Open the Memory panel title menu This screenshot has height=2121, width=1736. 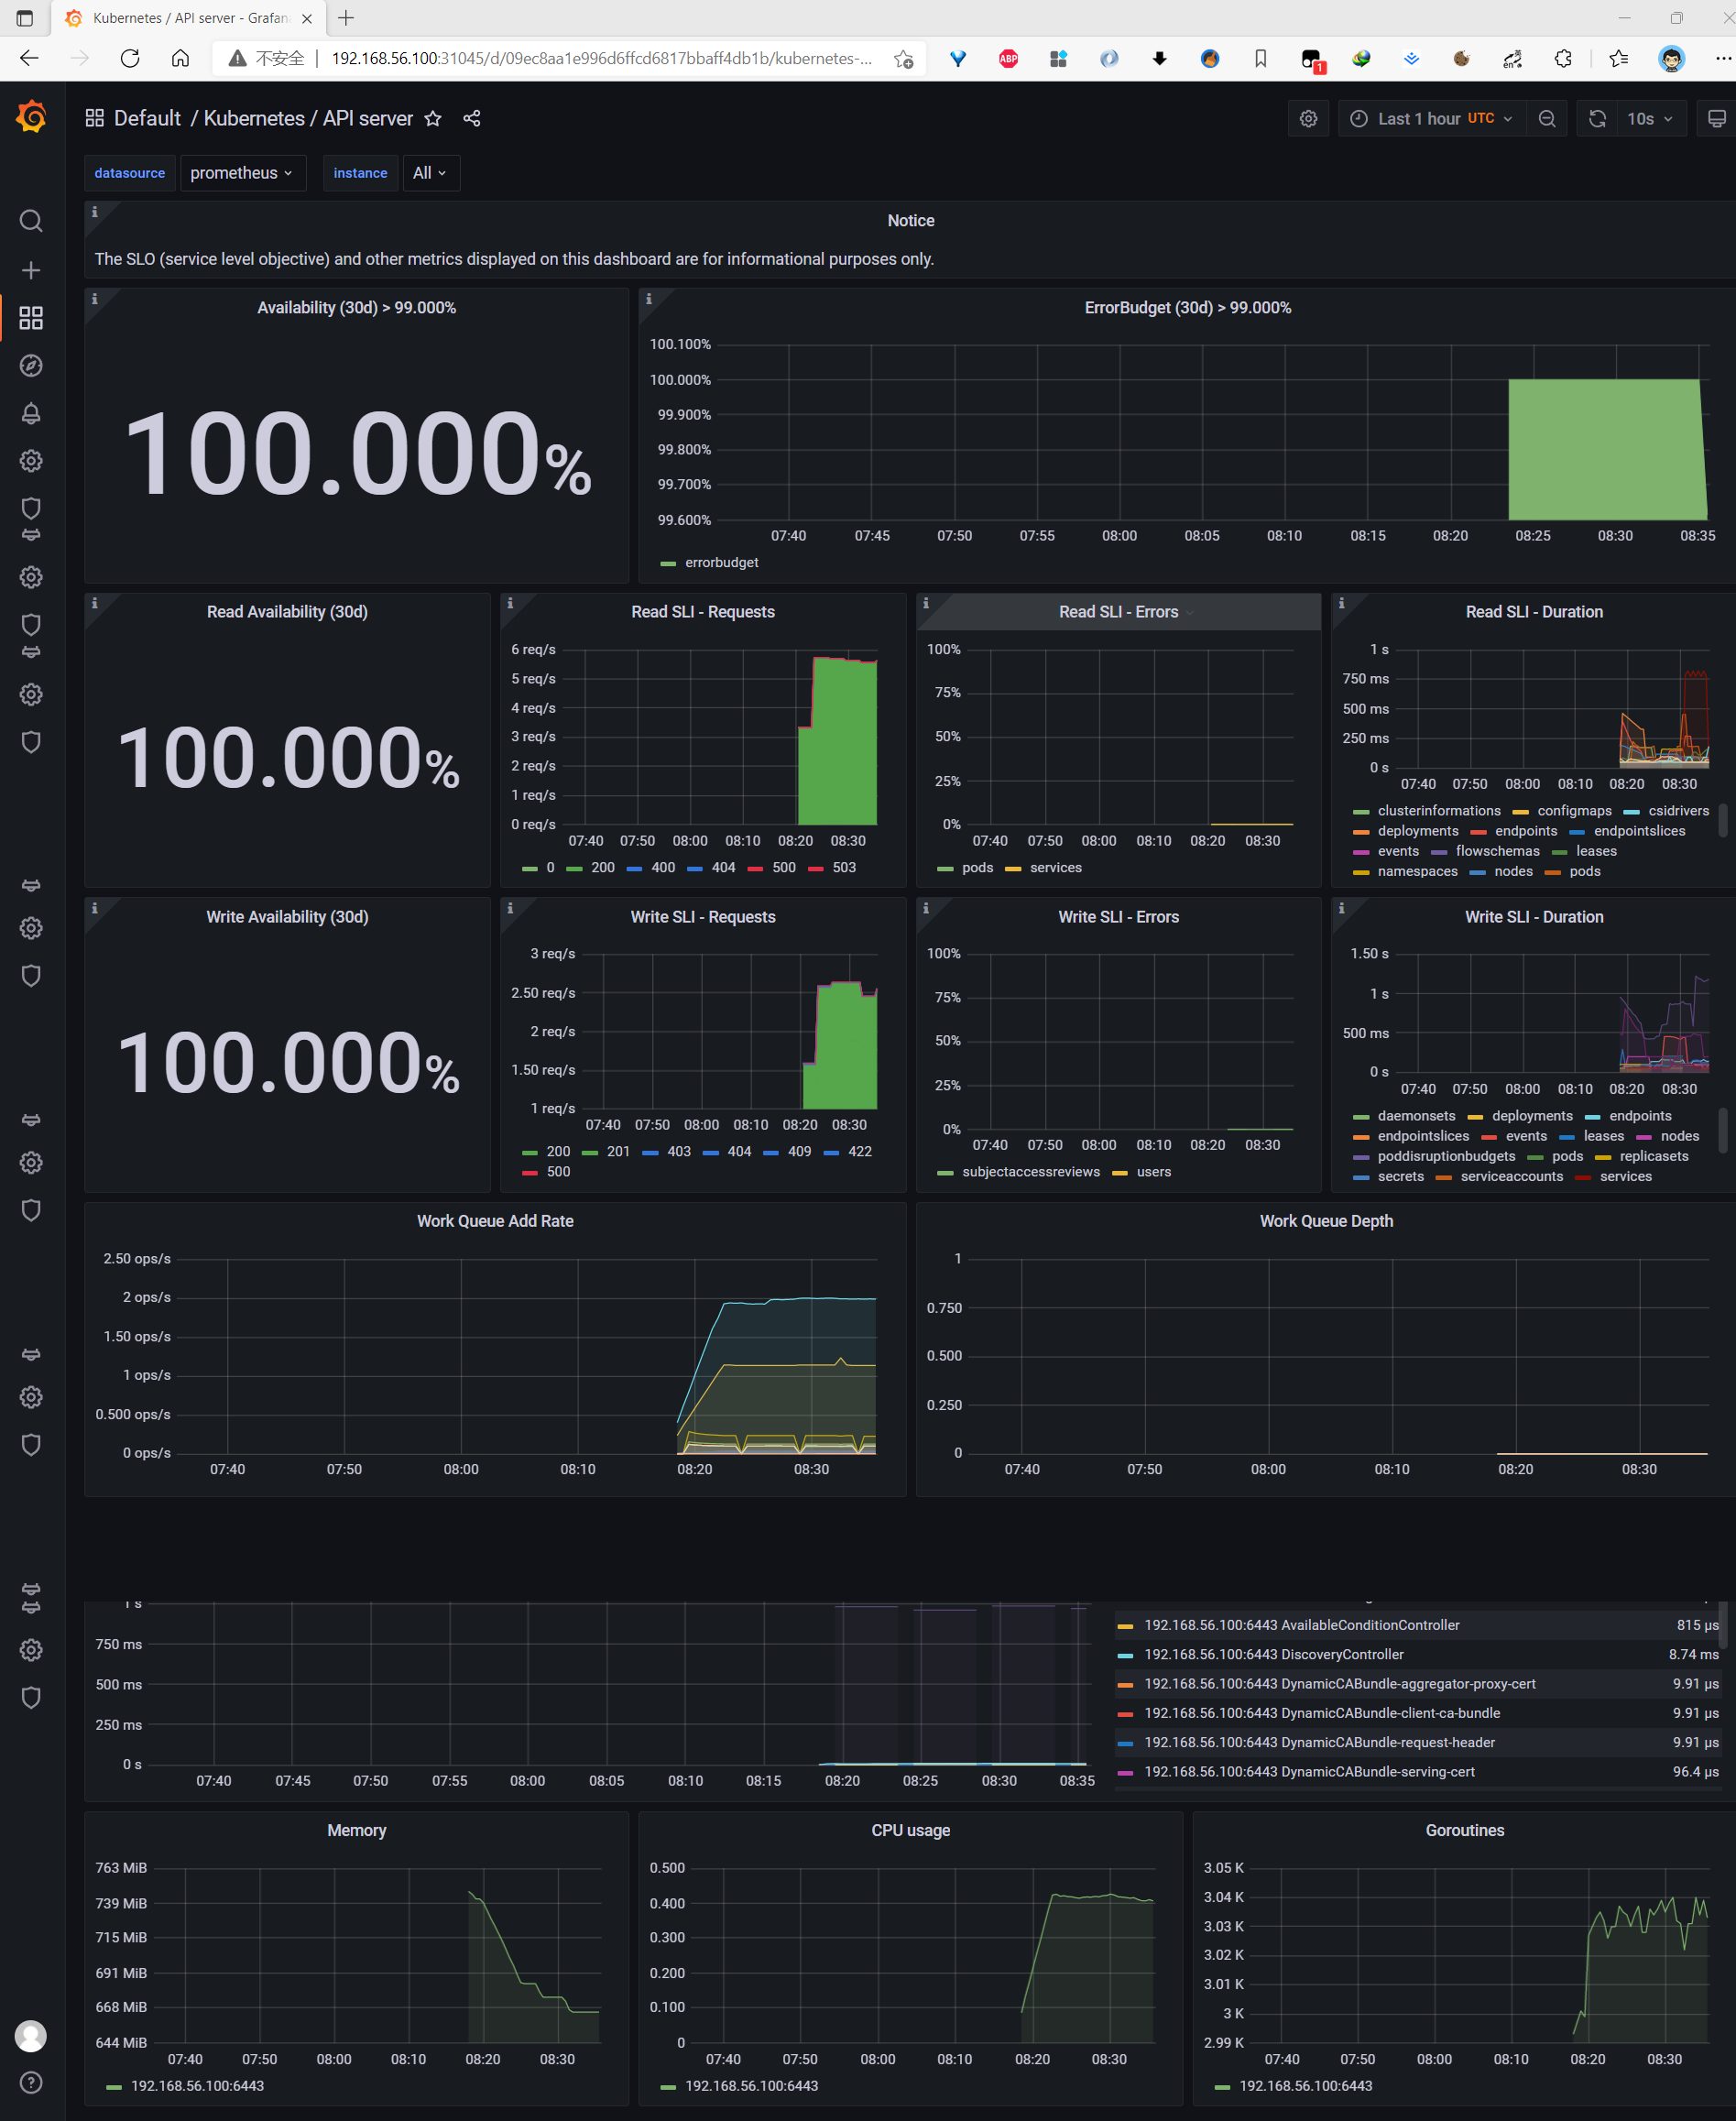pos(356,1830)
